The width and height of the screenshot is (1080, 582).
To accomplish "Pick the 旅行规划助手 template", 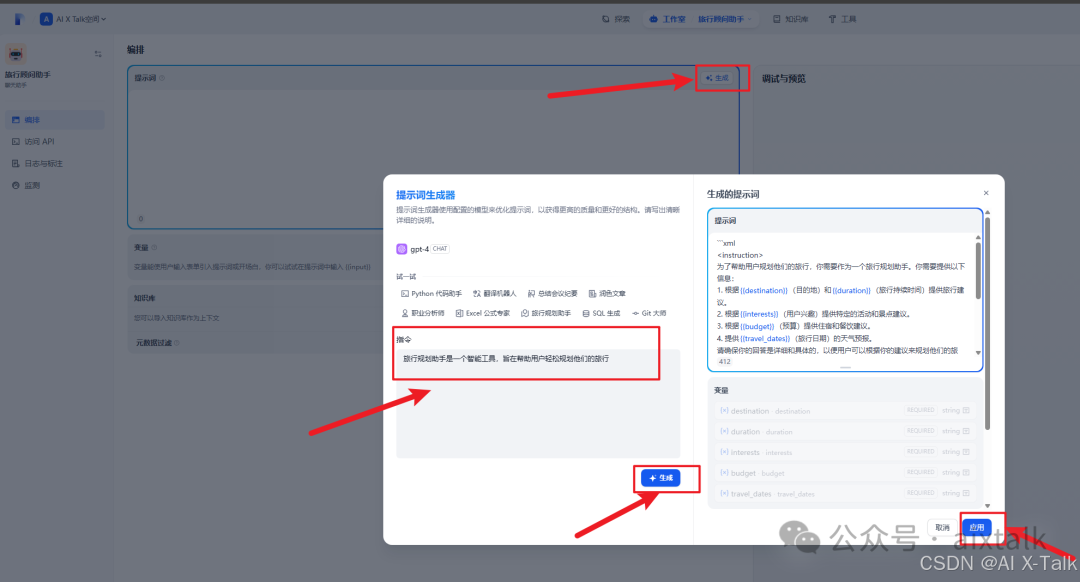I will click(546, 313).
